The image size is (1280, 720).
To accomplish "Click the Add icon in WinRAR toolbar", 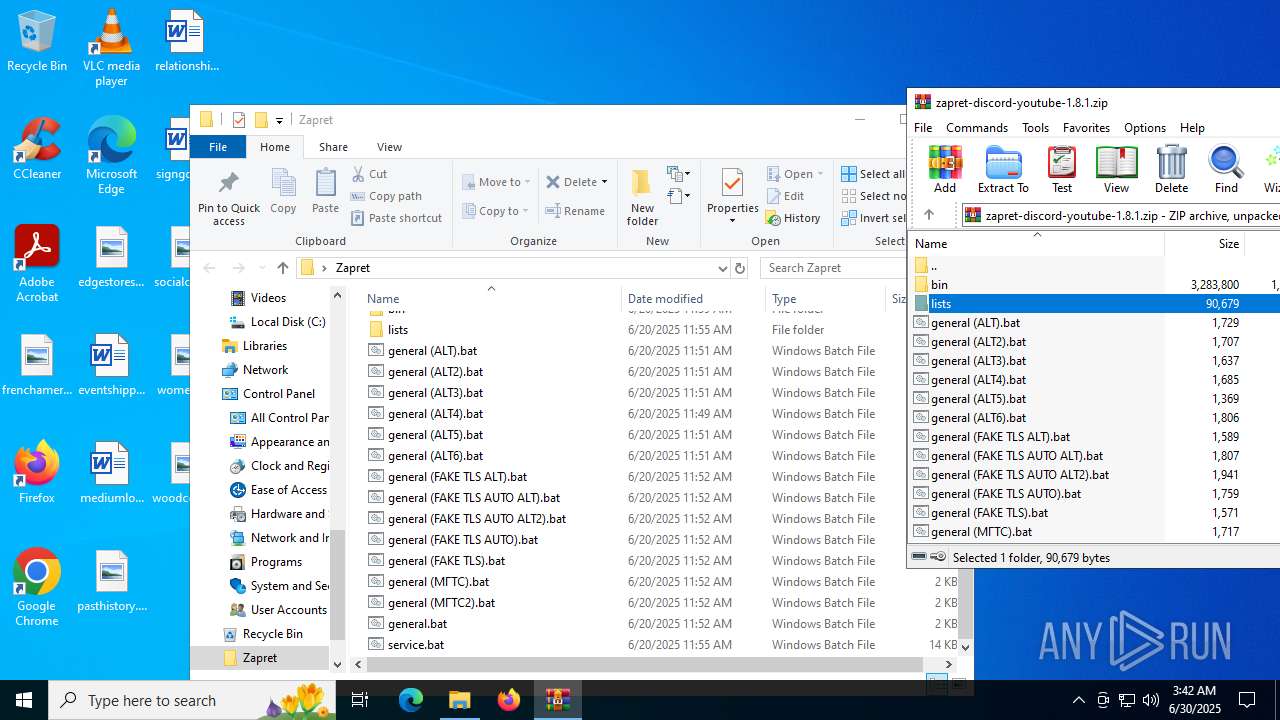I will pos(945,168).
